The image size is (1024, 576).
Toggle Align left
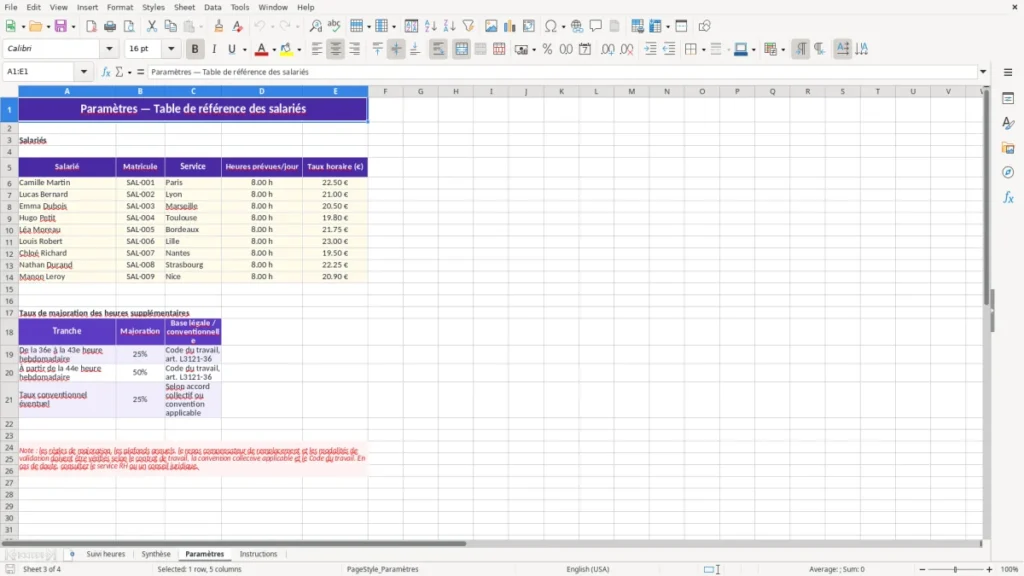point(317,49)
